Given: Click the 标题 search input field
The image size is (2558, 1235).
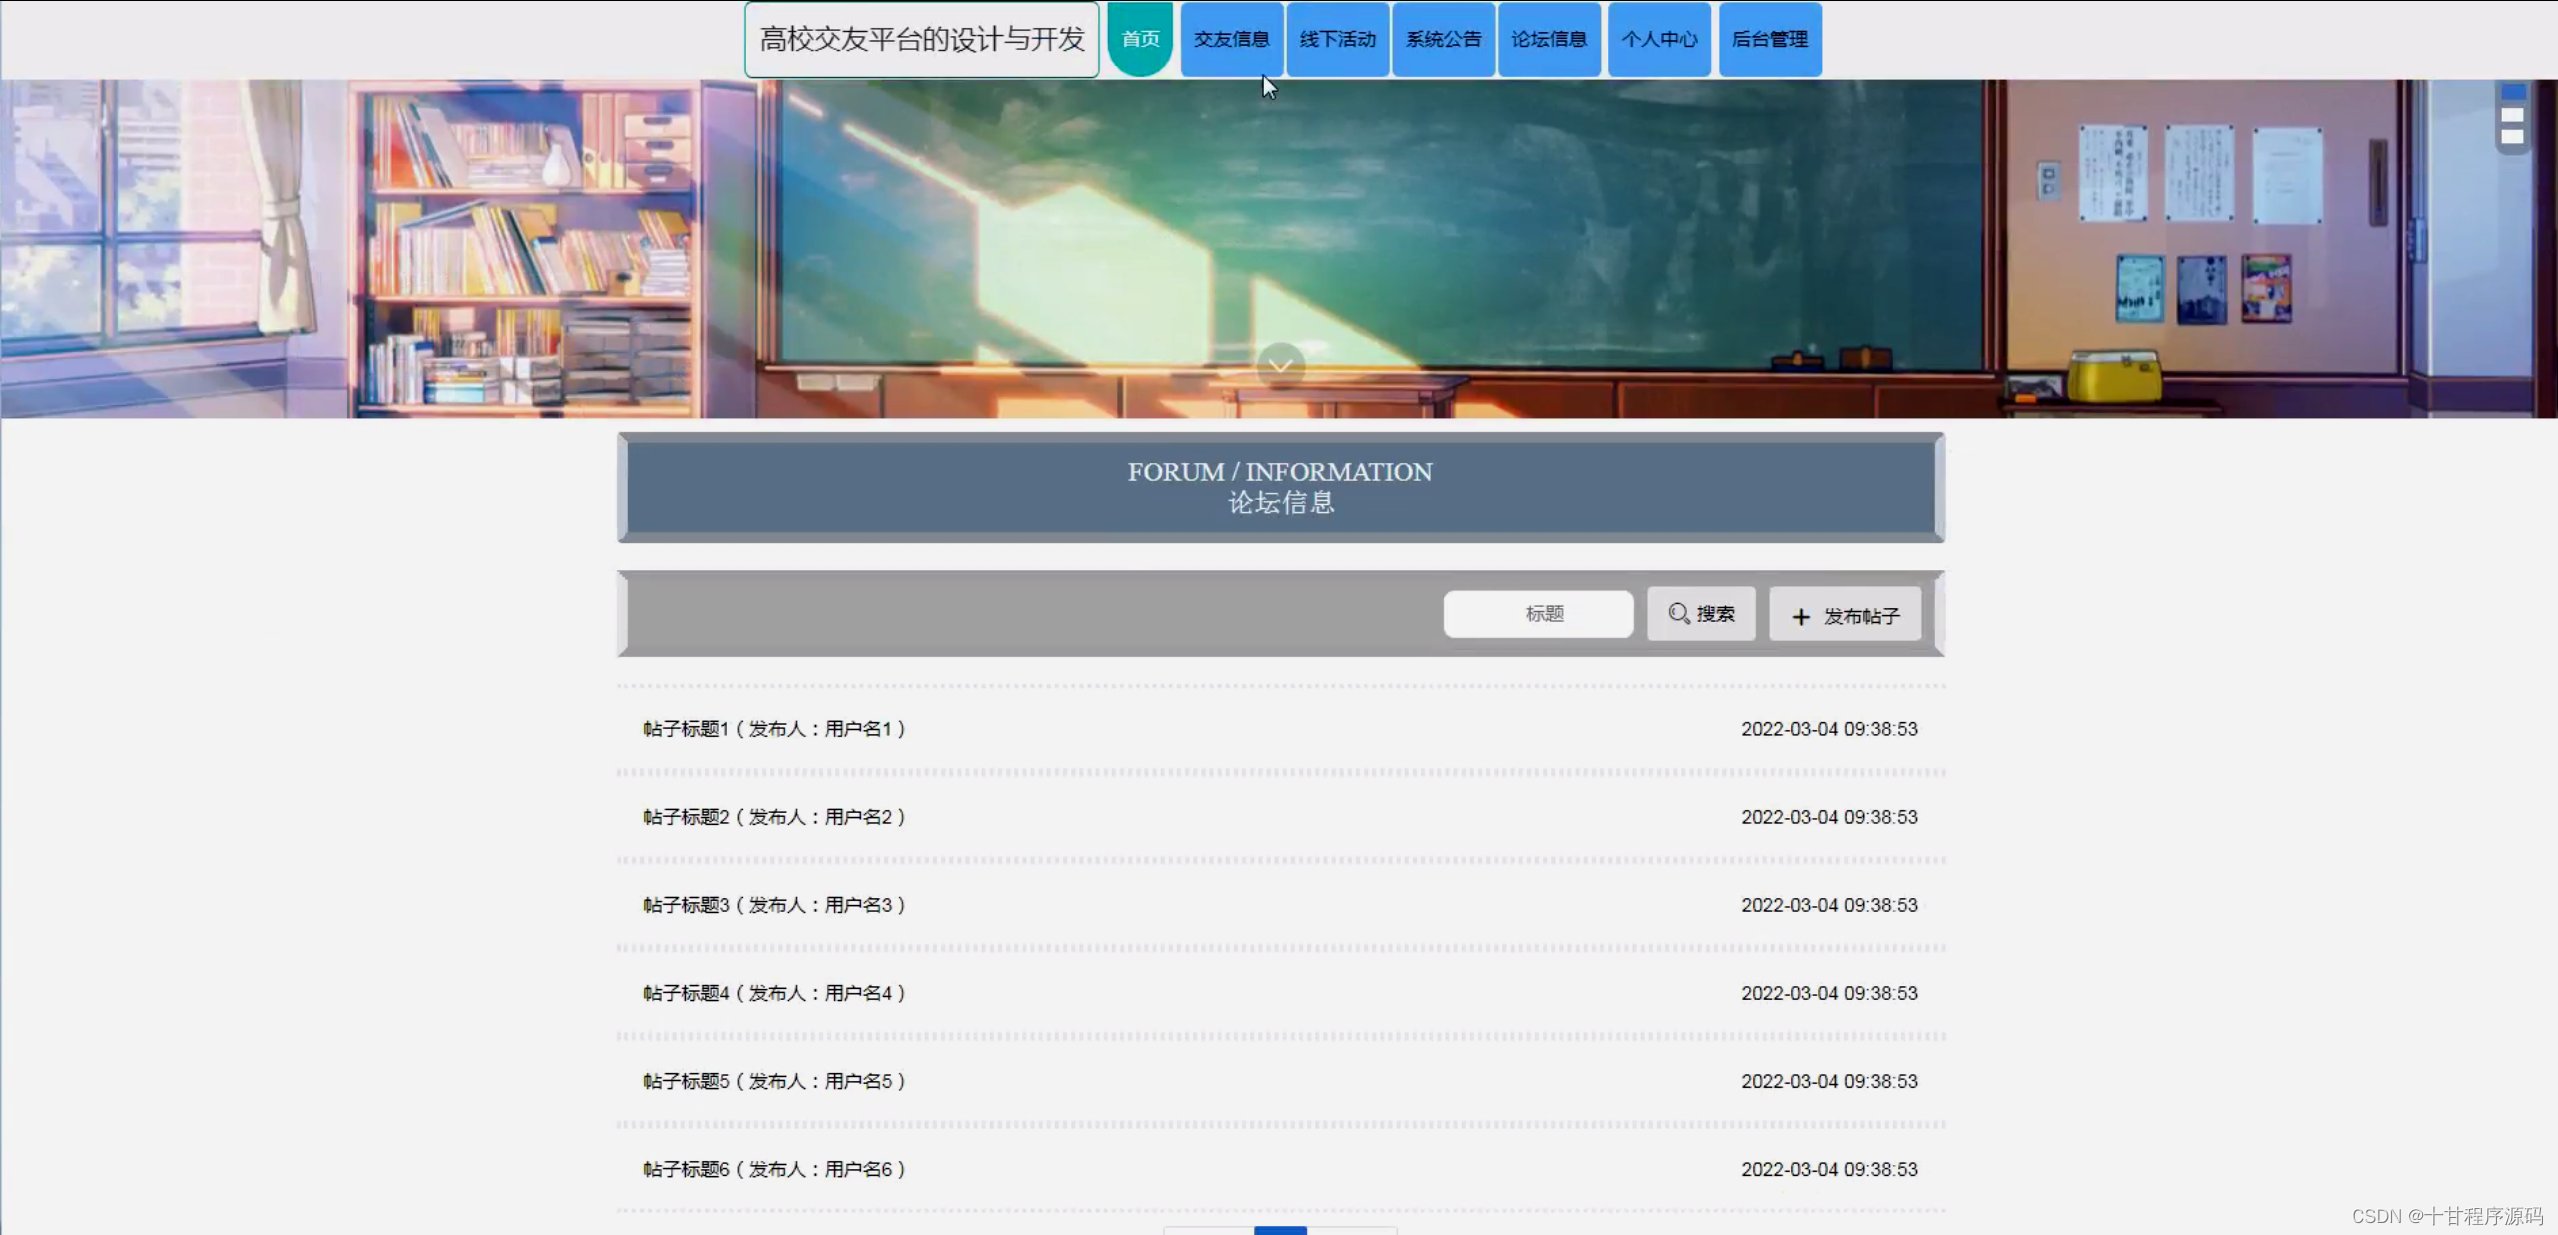Looking at the screenshot, I should [x=1538, y=613].
